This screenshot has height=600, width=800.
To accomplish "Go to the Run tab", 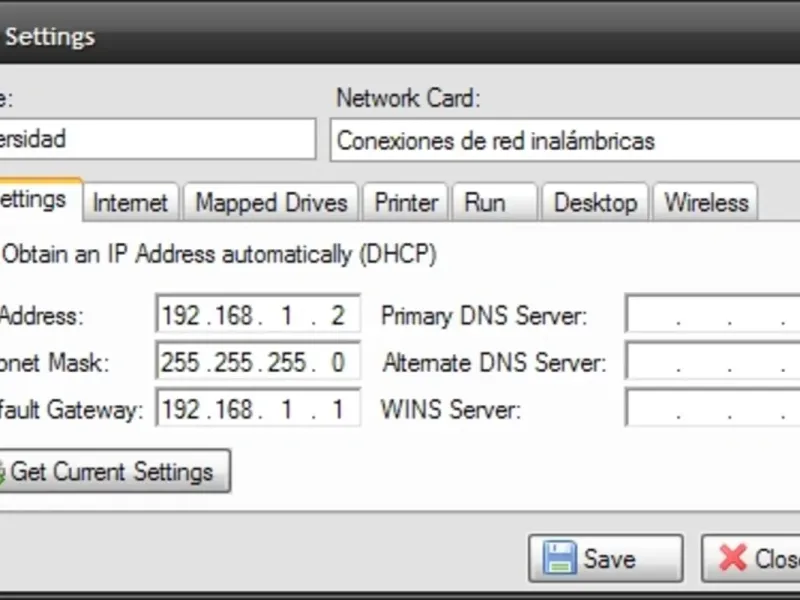I will [495, 203].
